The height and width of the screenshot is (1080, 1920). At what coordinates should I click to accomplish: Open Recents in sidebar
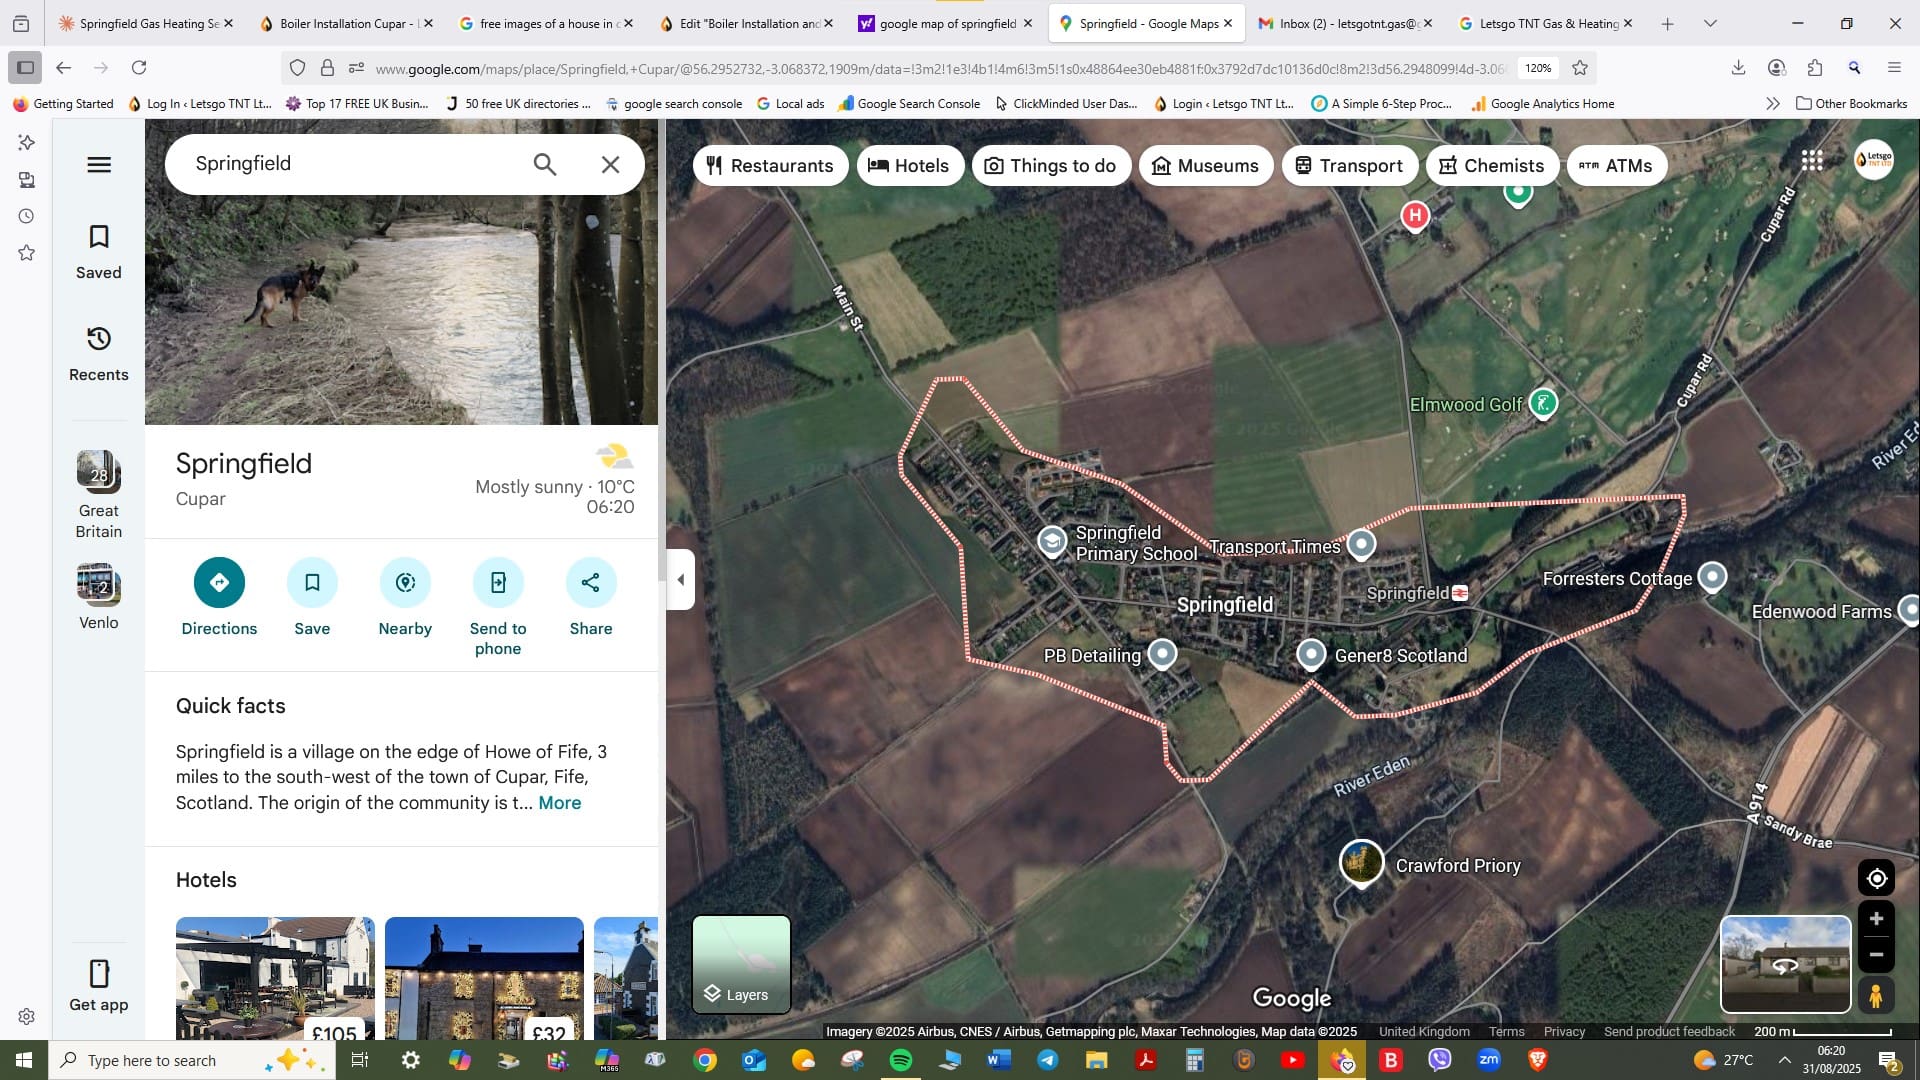point(99,354)
